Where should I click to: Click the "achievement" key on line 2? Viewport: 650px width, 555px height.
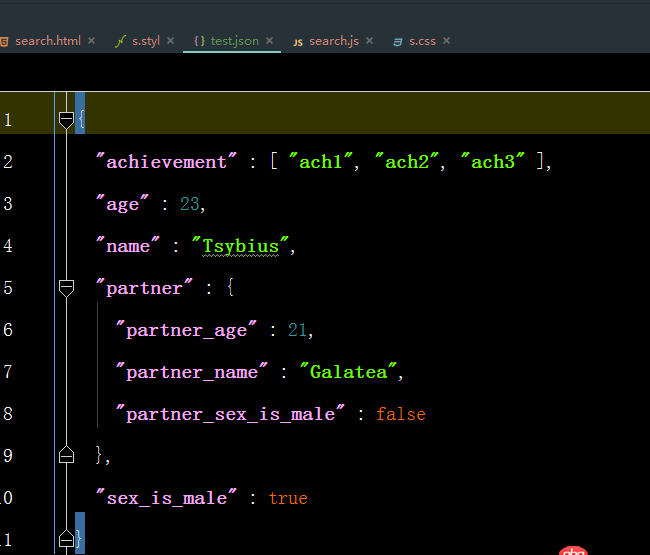[166, 162]
